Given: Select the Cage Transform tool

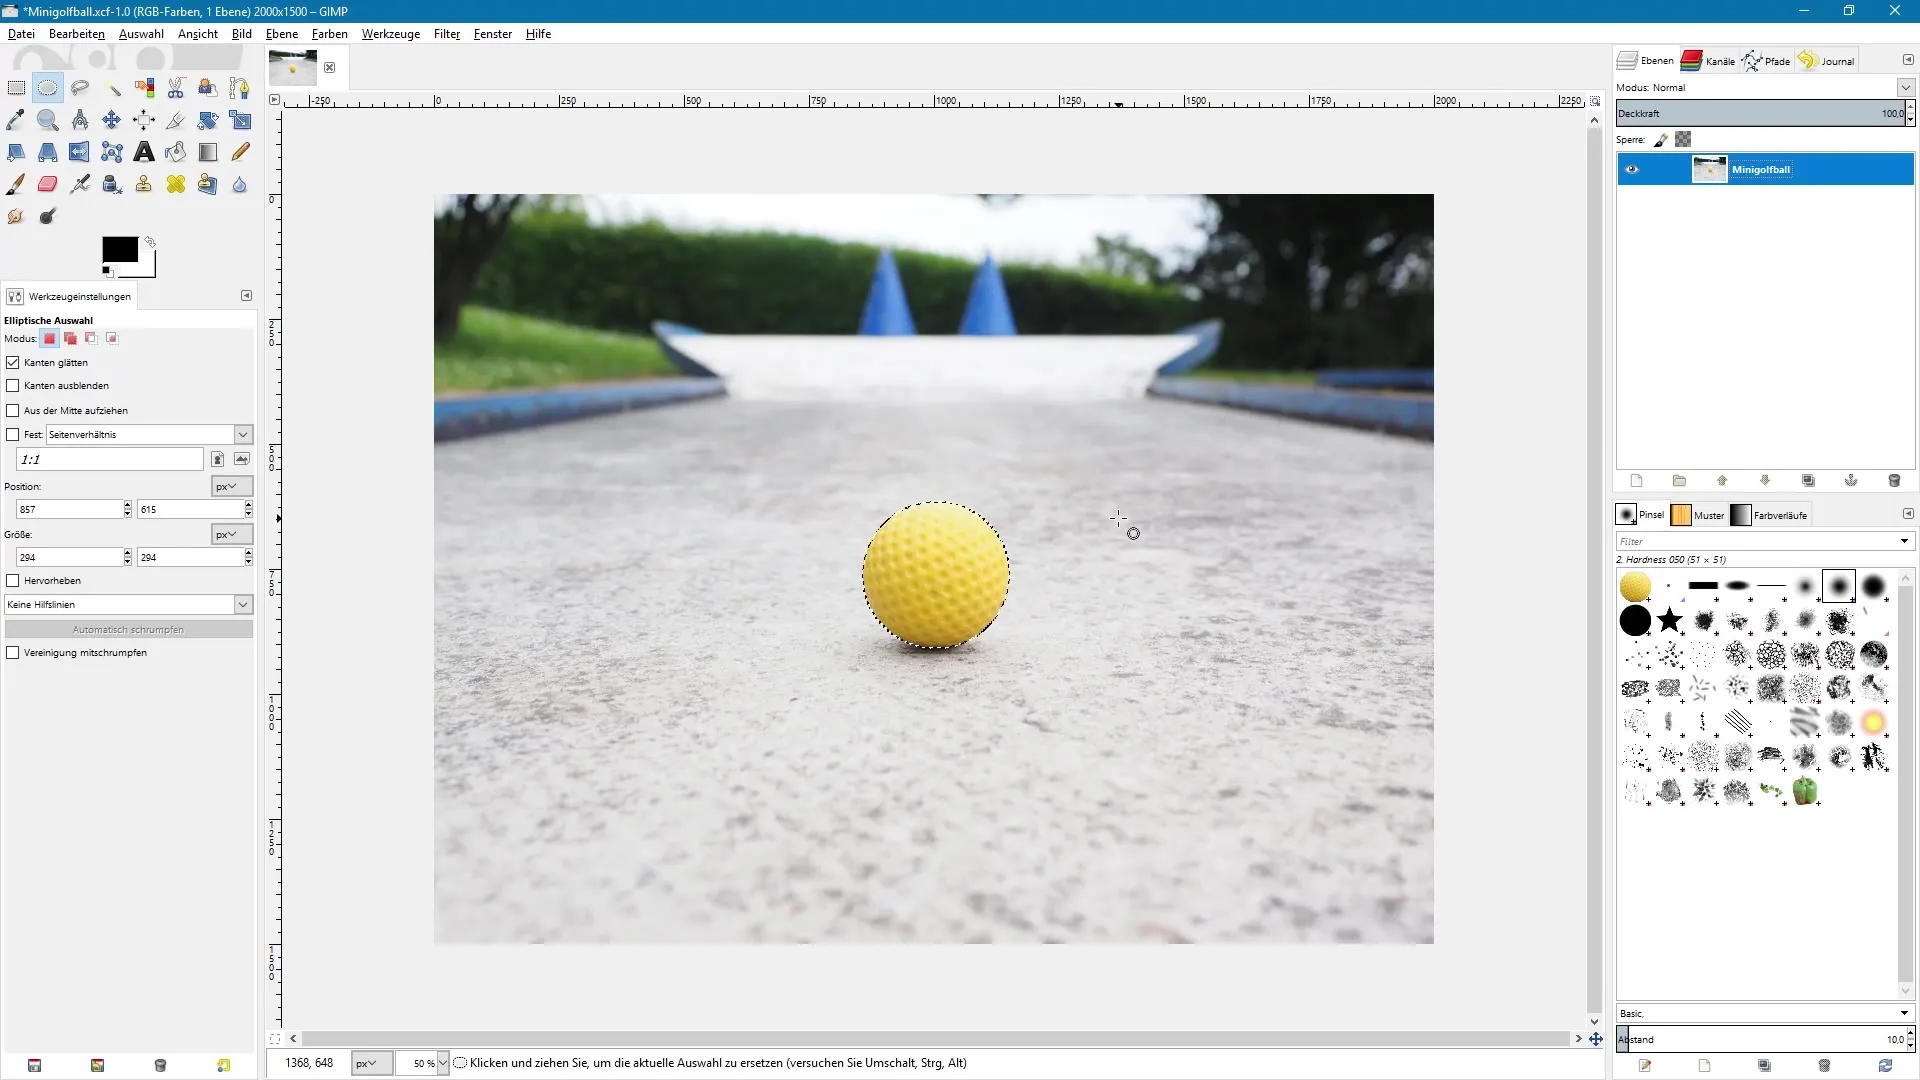Looking at the screenshot, I should click(x=112, y=152).
